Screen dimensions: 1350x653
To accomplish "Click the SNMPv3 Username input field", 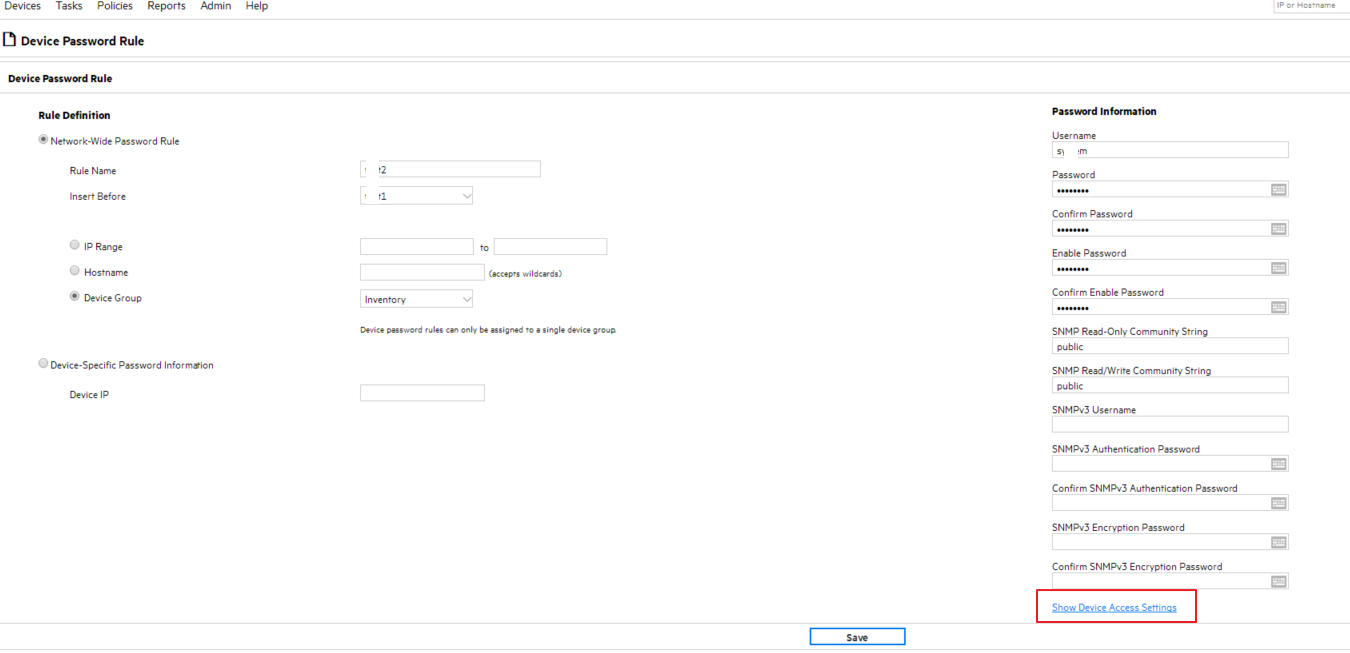I will (1170, 424).
